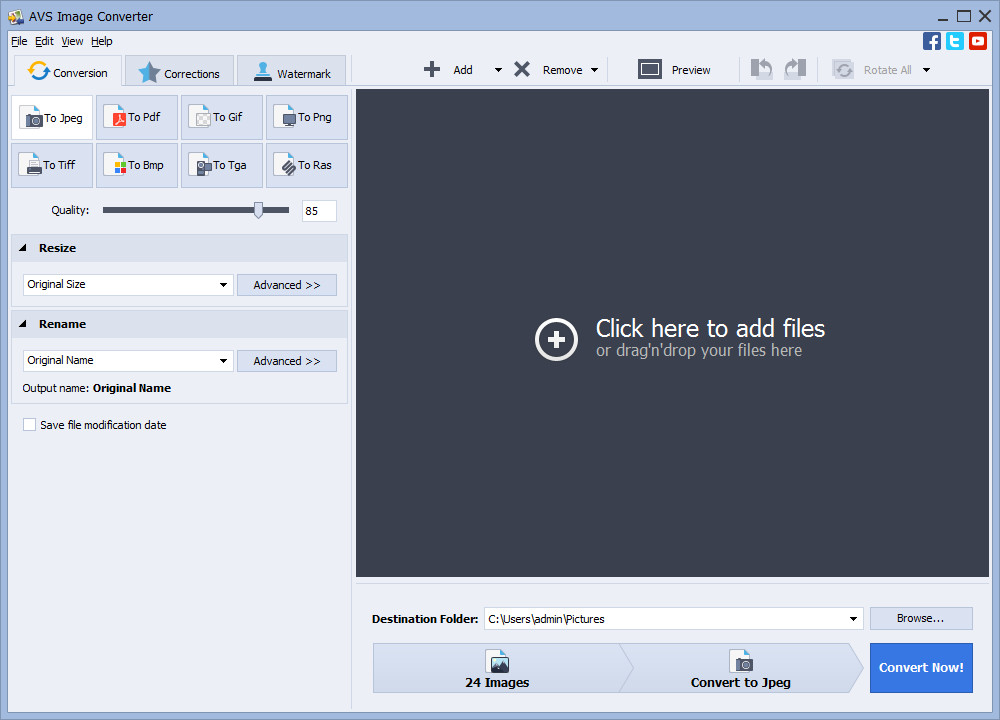Click the Quality value field
The image size is (1000, 720).
320,211
